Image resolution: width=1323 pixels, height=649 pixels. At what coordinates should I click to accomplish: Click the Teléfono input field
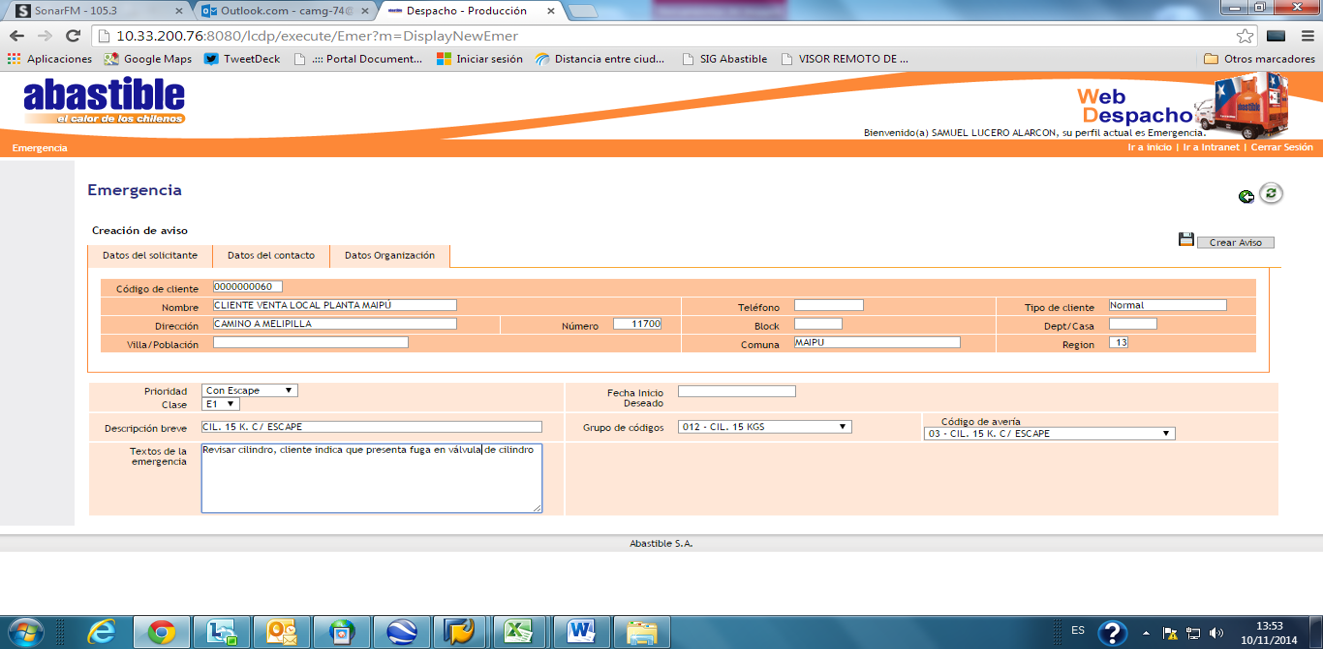click(829, 306)
